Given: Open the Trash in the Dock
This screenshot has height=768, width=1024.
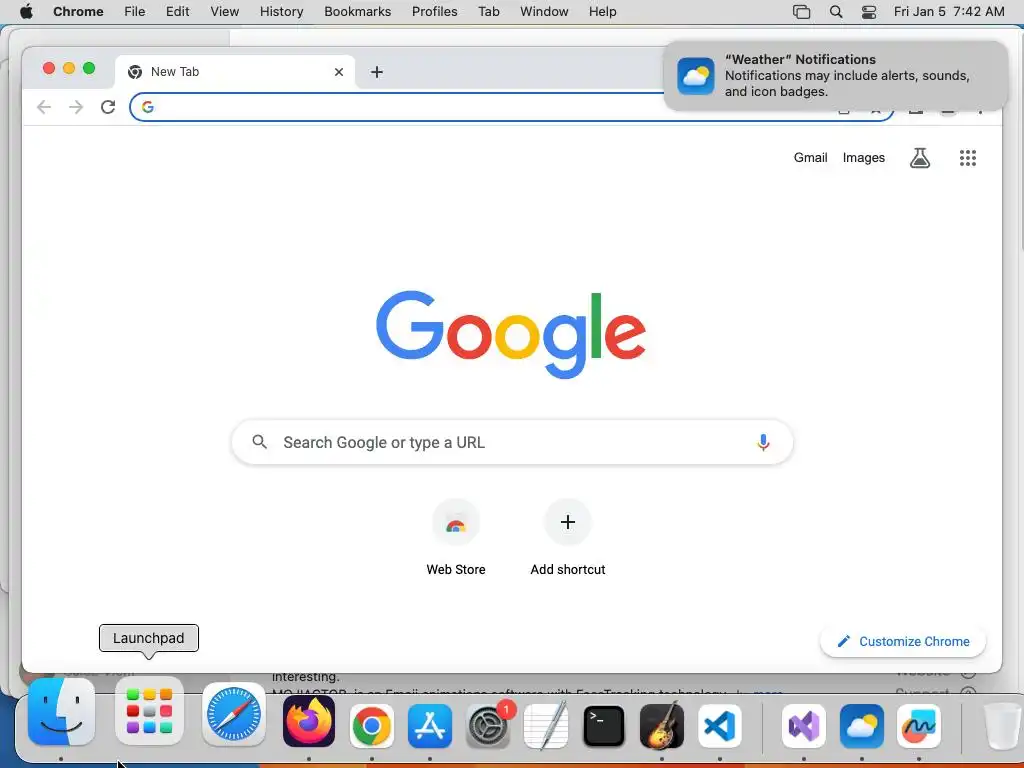Looking at the screenshot, I should point(1002,726).
